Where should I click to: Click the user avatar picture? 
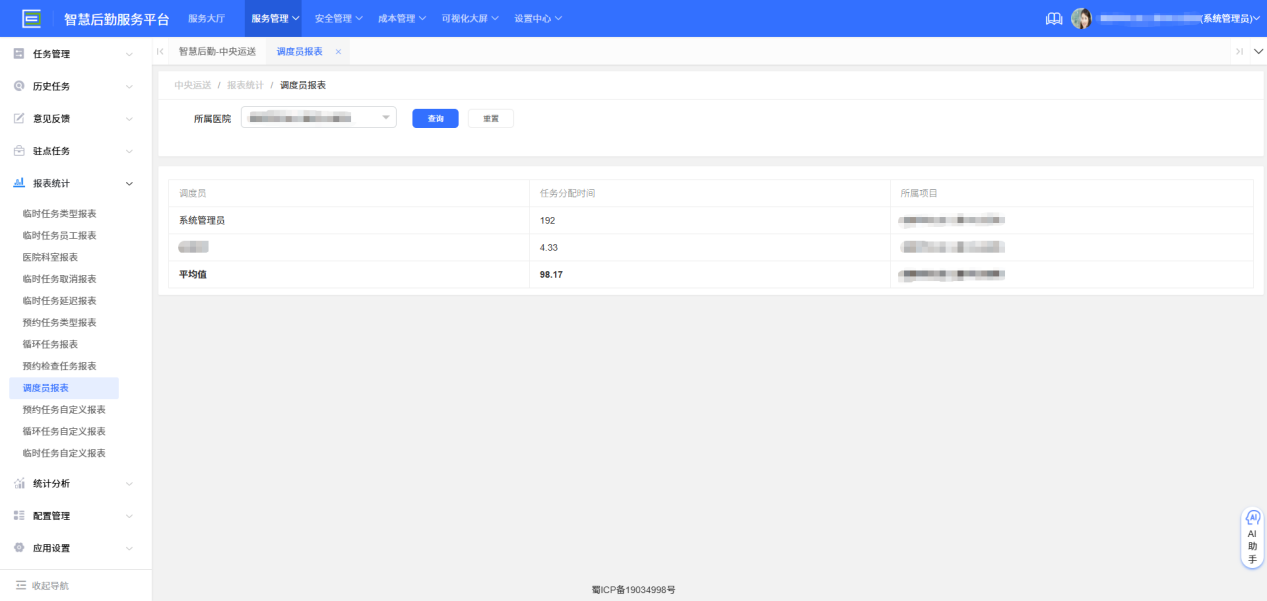coord(1081,19)
